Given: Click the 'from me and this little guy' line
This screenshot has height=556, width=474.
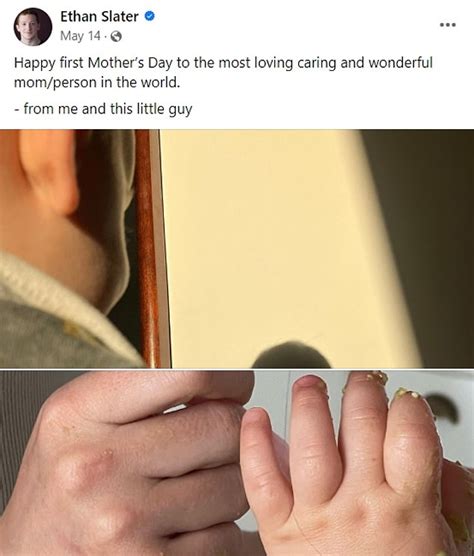Looking at the screenshot, I should (103, 109).
